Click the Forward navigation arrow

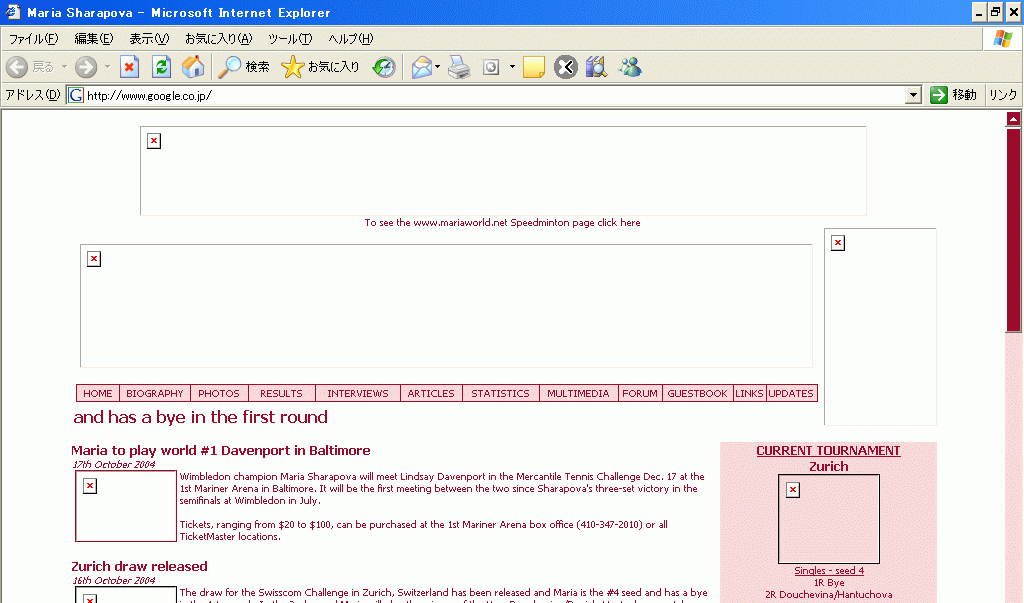click(x=86, y=67)
